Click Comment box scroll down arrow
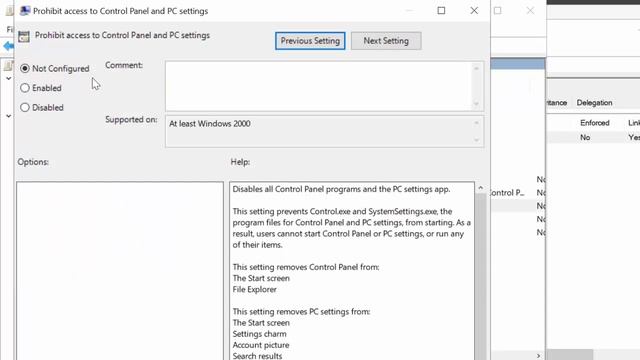Image resolution: width=640 pixels, height=360 pixels. point(476,104)
